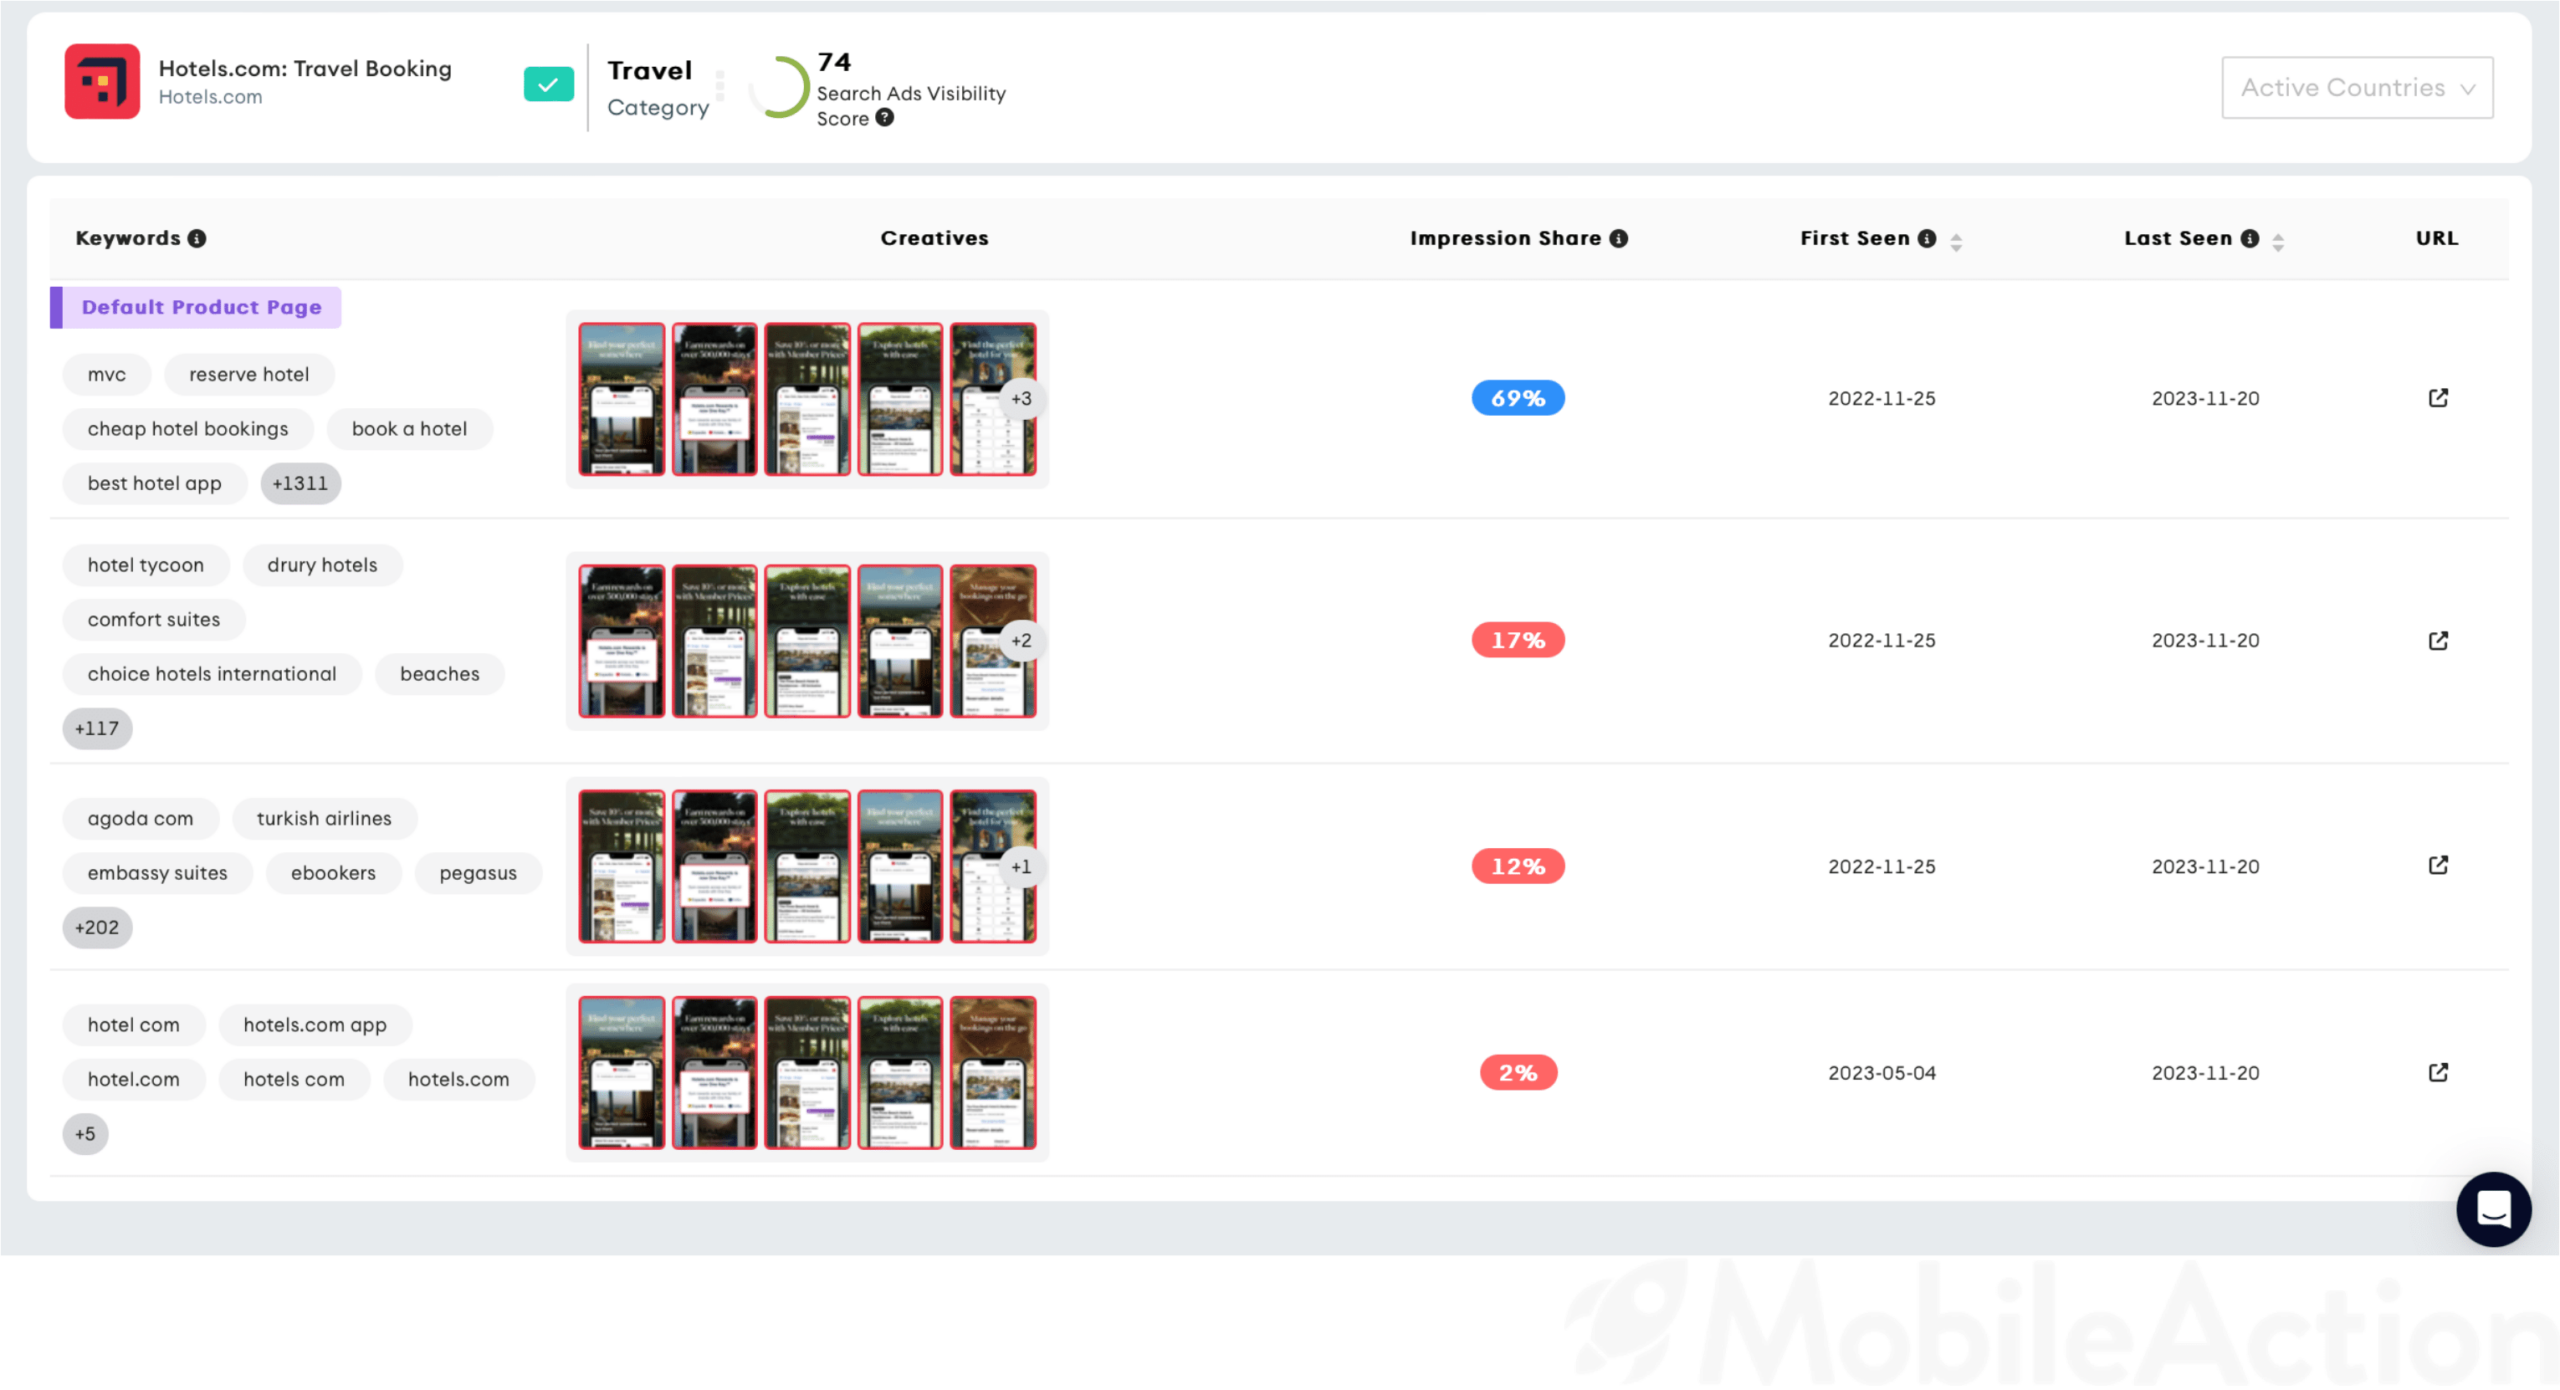Image resolution: width=2560 pixels, height=1390 pixels.
Task: Click the 'cheap hotel bookings' keyword chip
Action: tap(188, 429)
